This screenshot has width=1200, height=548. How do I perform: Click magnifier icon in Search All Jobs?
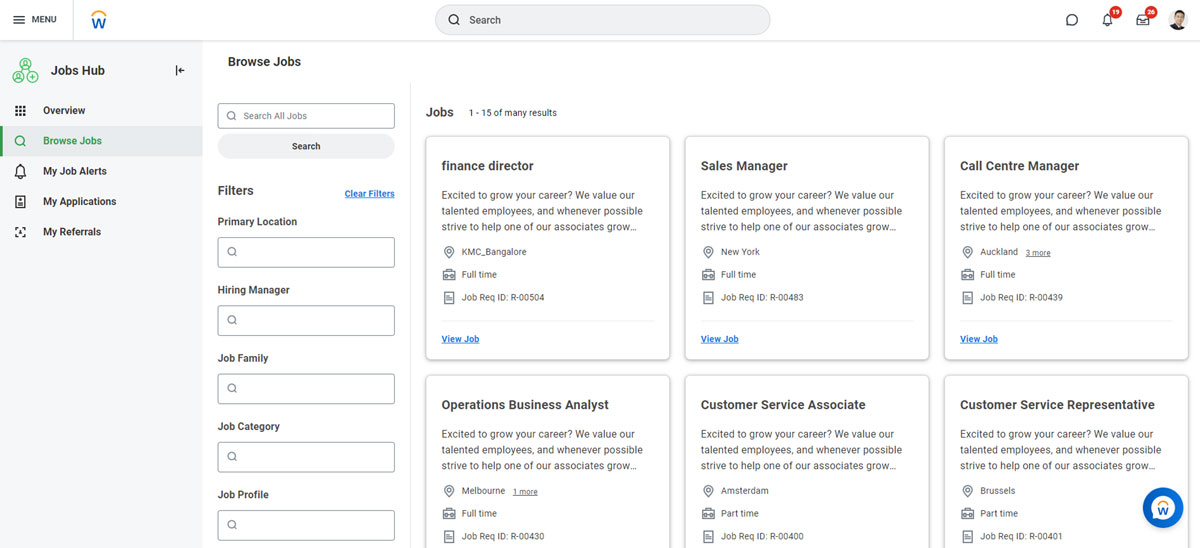[232, 116]
